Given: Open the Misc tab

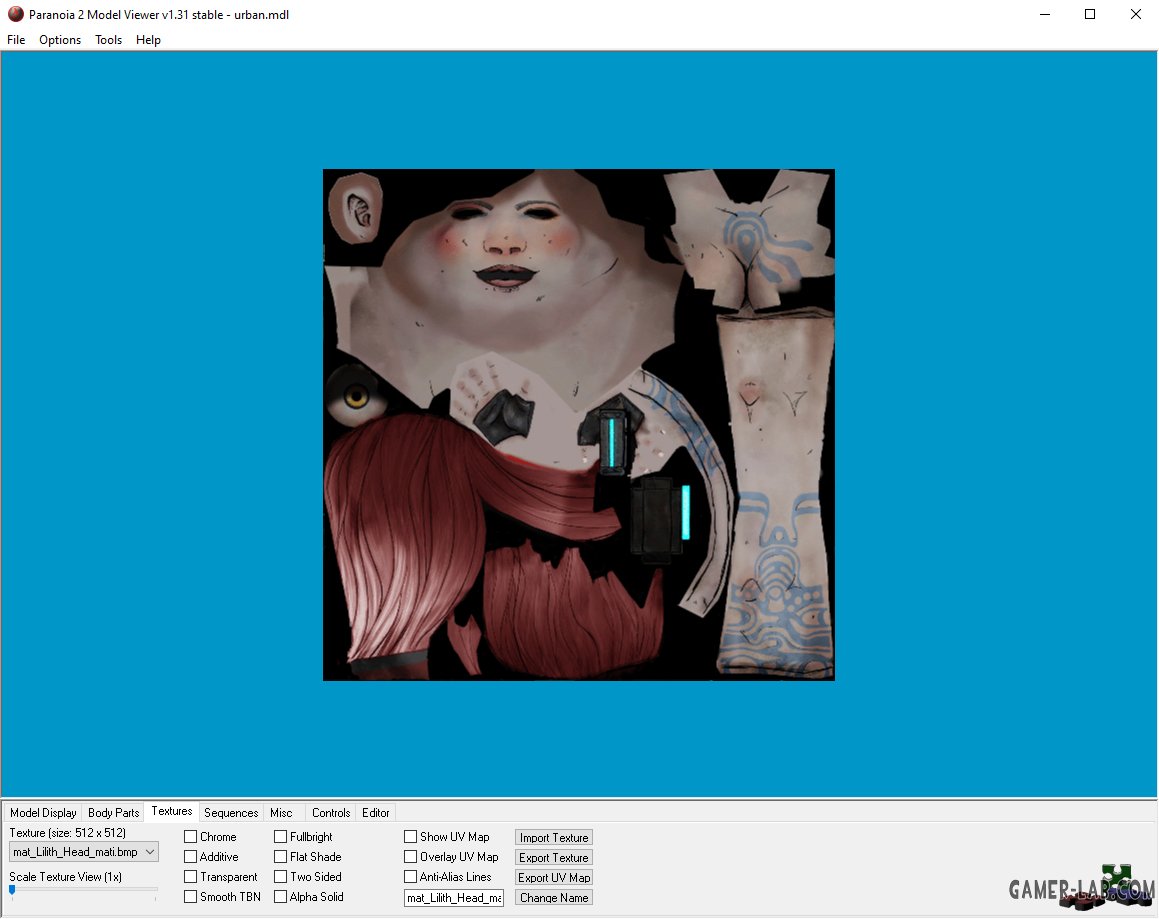Looking at the screenshot, I should click(281, 813).
